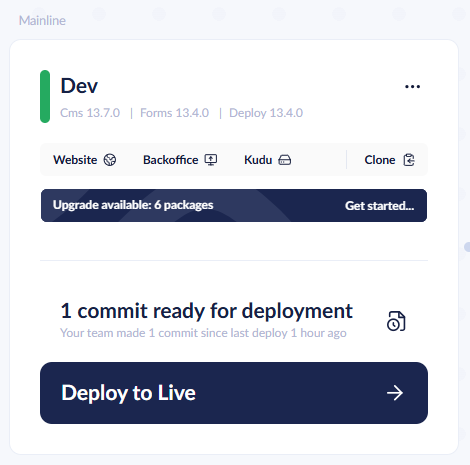Click the Mainline label
470x465 pixels.
[42, 21]
